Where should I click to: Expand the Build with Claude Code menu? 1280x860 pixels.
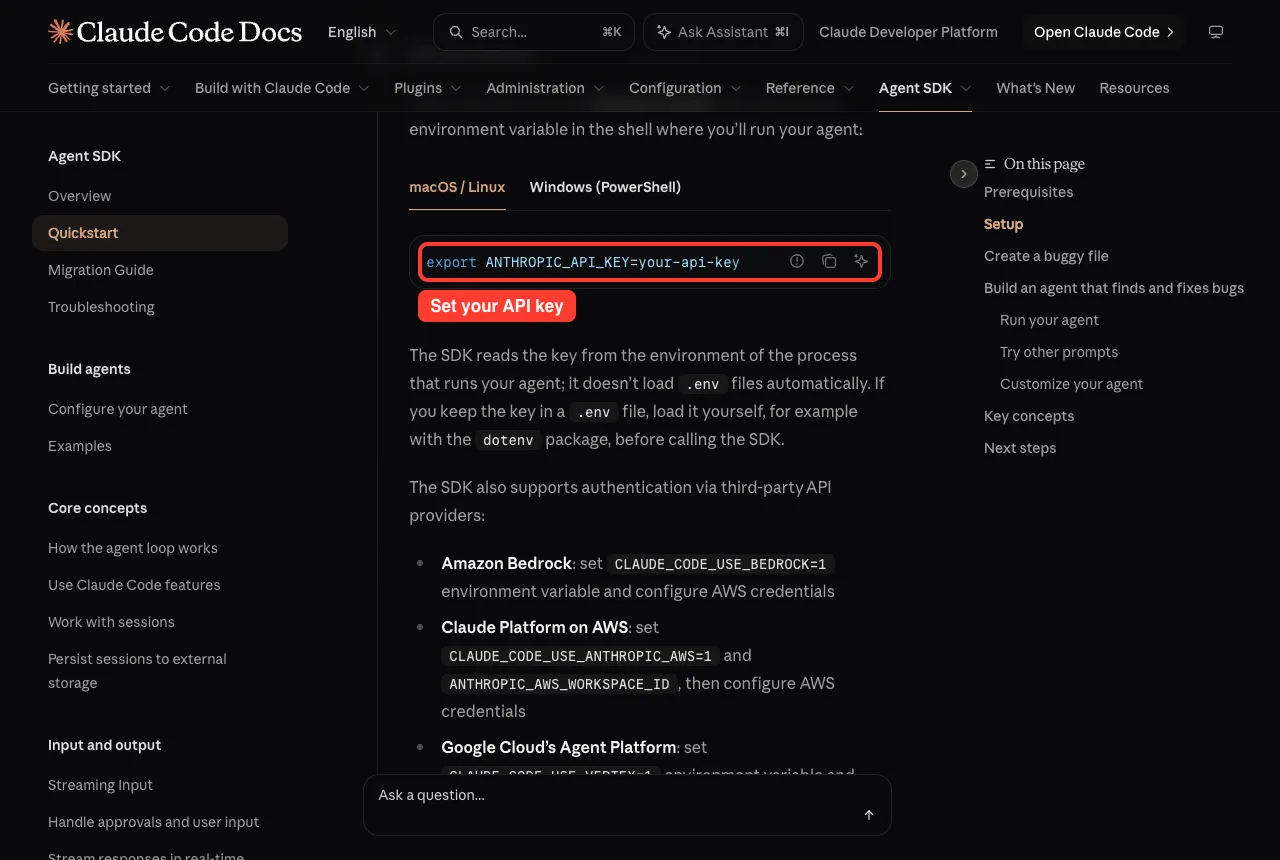tap(282, 88)
